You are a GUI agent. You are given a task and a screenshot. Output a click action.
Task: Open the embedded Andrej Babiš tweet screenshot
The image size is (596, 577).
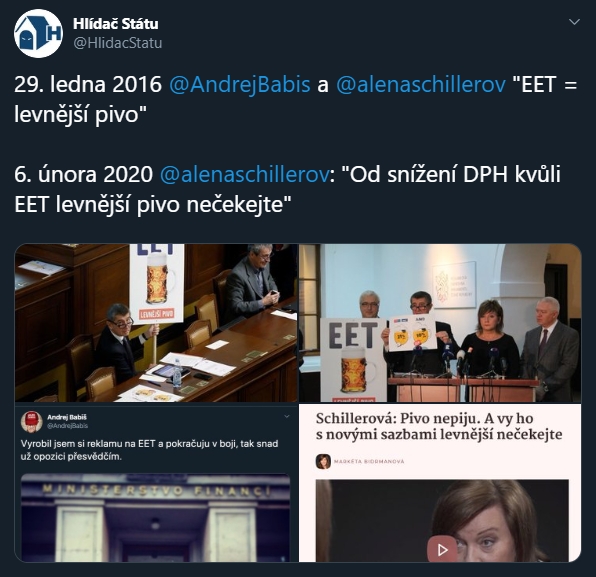pyautogui.click(x=156, y=483)
